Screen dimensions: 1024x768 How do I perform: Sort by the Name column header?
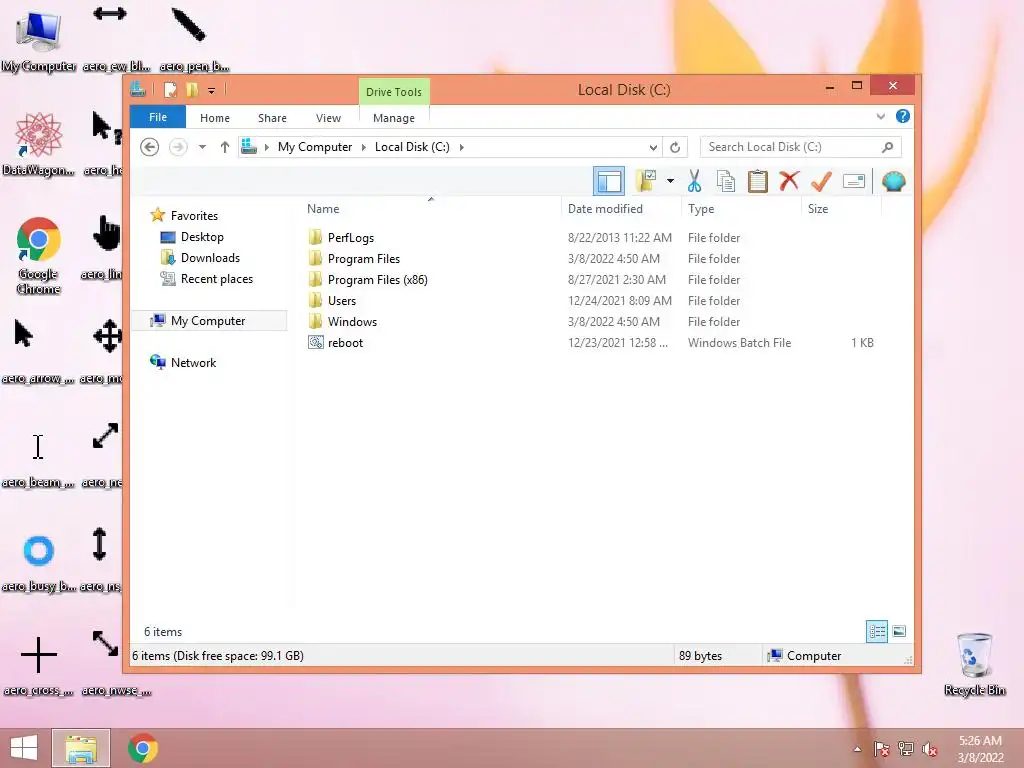click(x=323, y=209)
